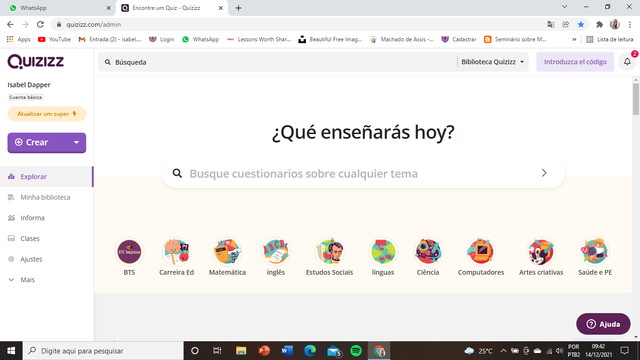Close the WhatsApp tab
The width and height of the screenshot is (640, 360).
tap(109, 8)
